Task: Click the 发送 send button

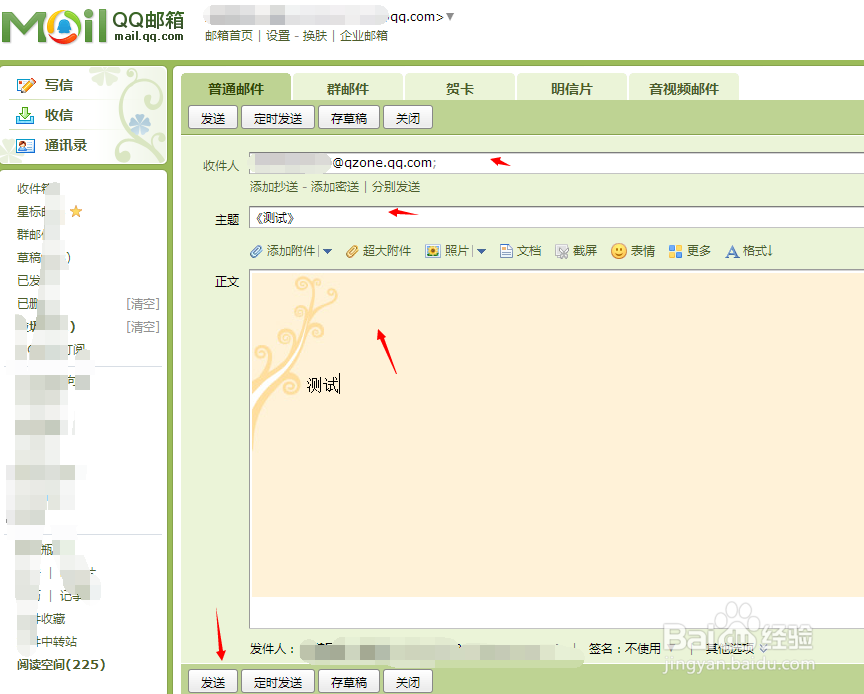Action: tap(212, 117)
